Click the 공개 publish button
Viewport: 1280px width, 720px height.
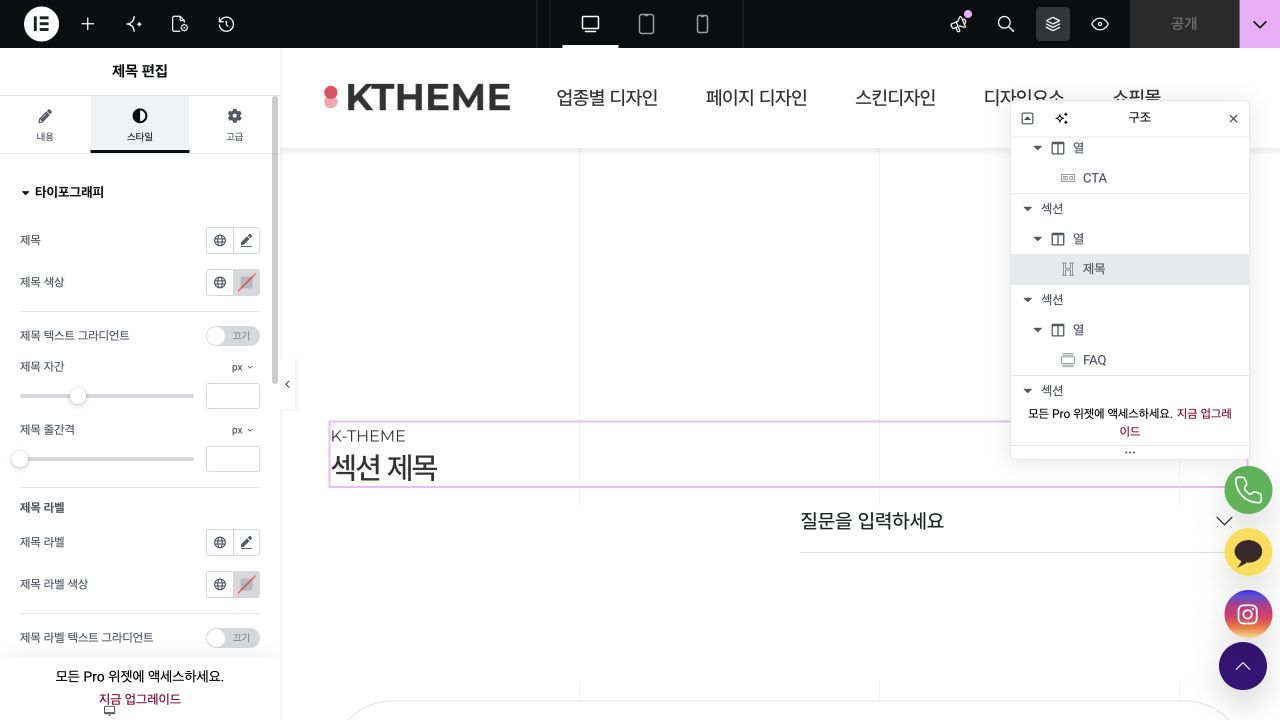point(1184,24)
